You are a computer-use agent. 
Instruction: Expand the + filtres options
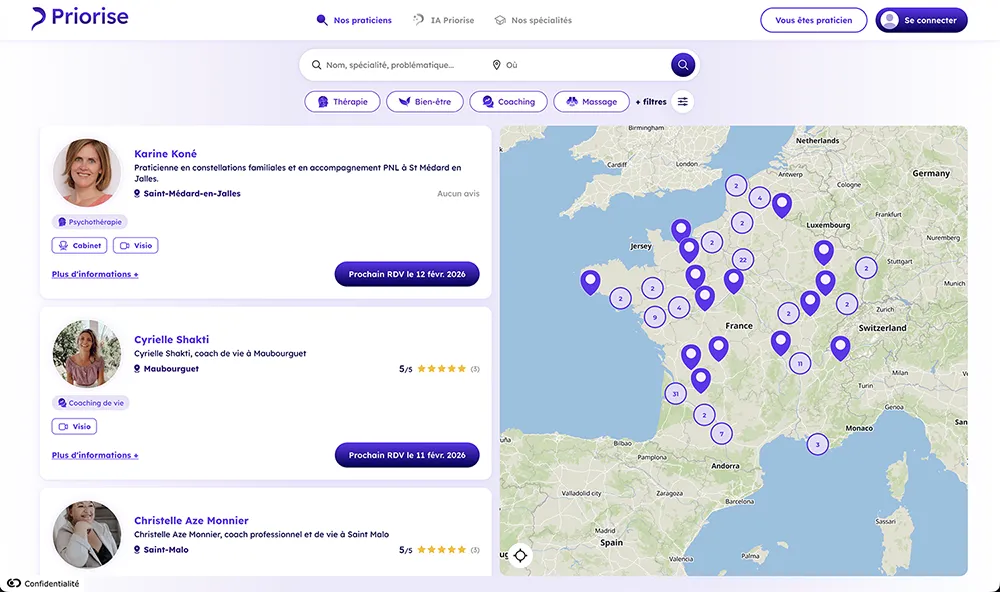tap(651, 101)
